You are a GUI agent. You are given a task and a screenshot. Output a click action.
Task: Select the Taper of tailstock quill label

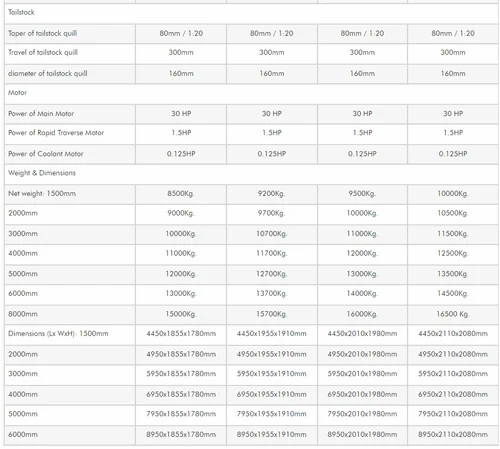click(42, 33)
